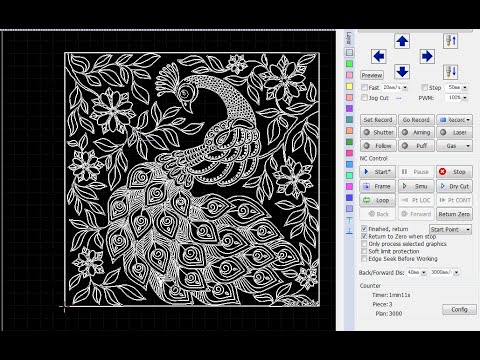Open the Record dropdown button
The image size is (480, 360).
pos(455,120)
